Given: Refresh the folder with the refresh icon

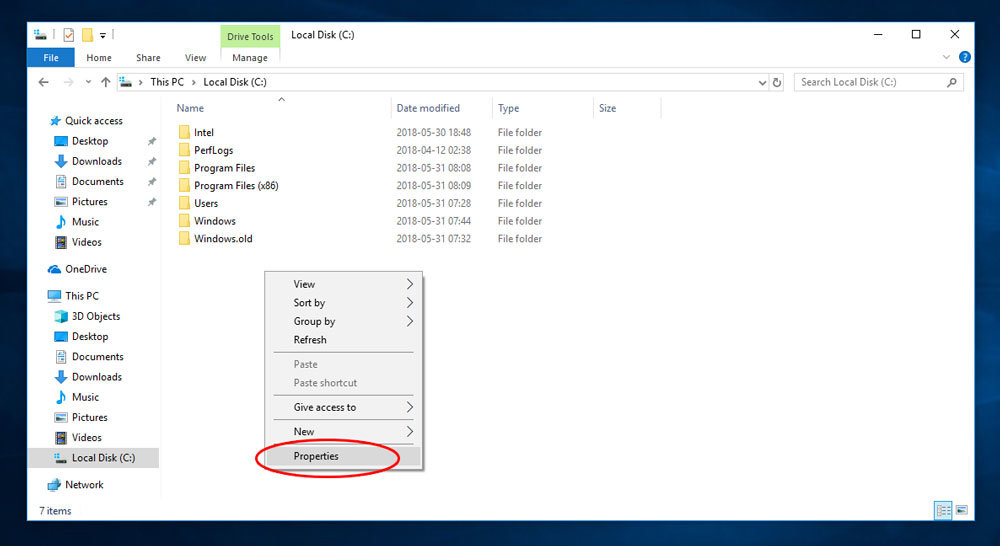Looking at the screenshot, I should pyautogui.click(x=777, y=82).
